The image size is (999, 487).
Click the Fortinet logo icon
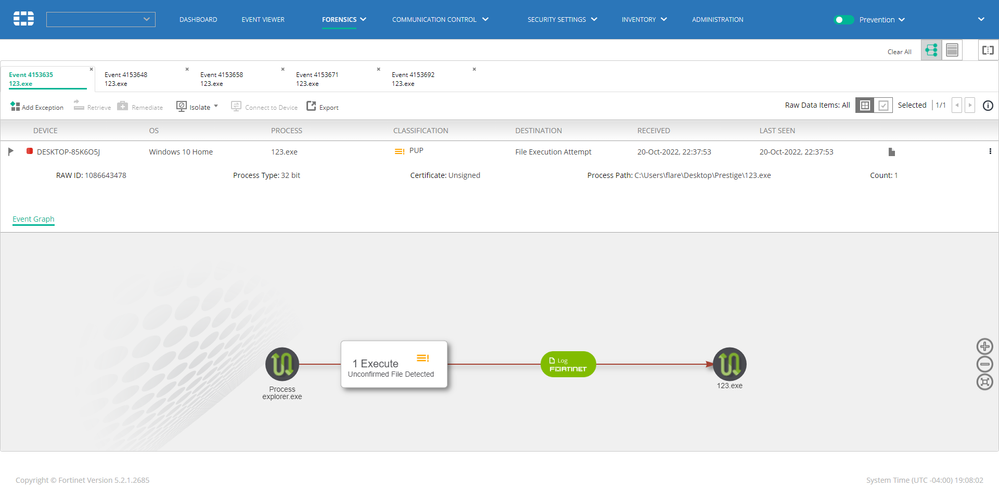coord(24,19)
